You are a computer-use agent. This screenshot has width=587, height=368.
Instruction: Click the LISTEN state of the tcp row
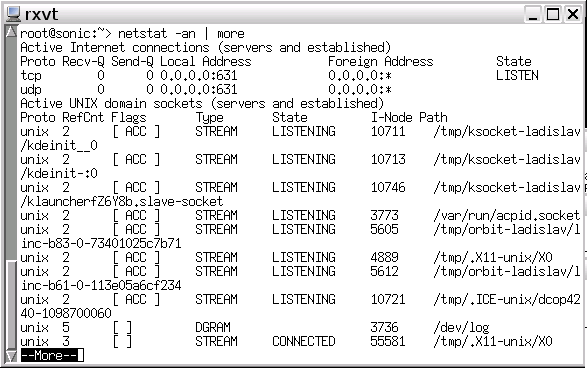tap(517, 76)
